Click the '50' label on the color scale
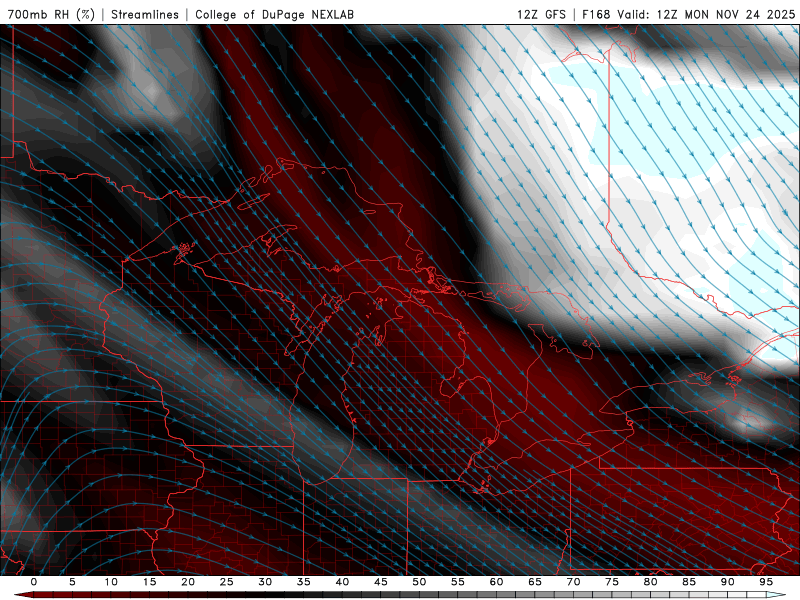The image size is (800, 600). point(419,582)
